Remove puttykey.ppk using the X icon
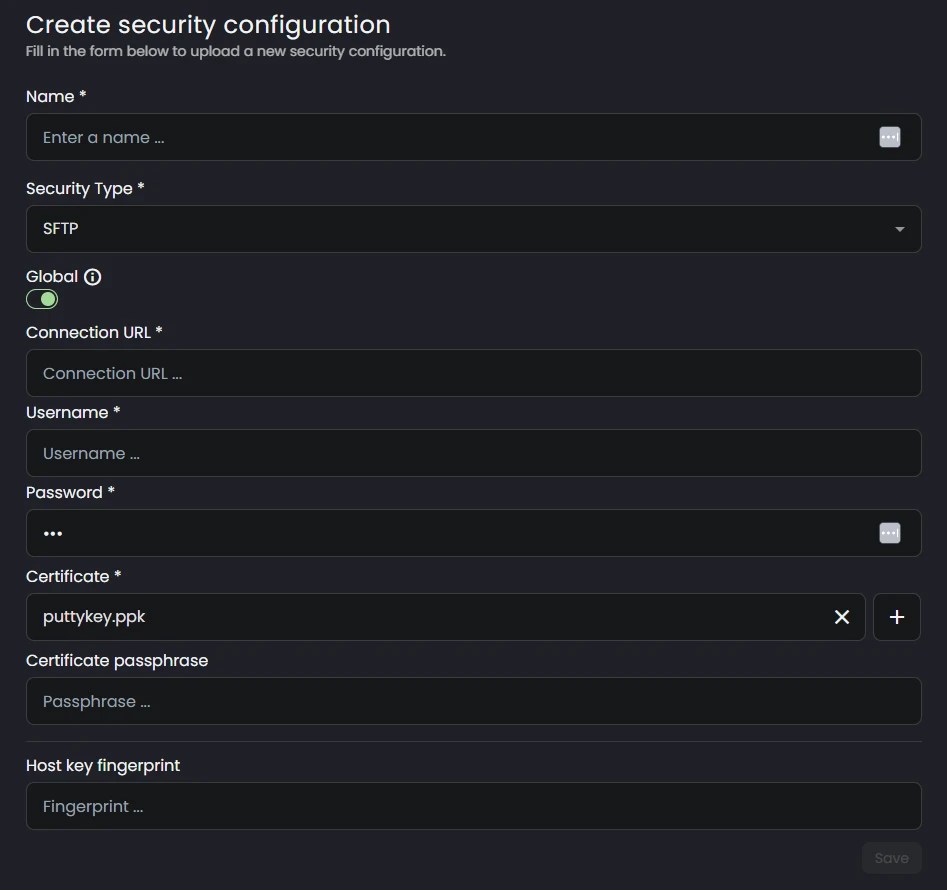The height and width of the screenshot is (890, 947). point(841,617)
